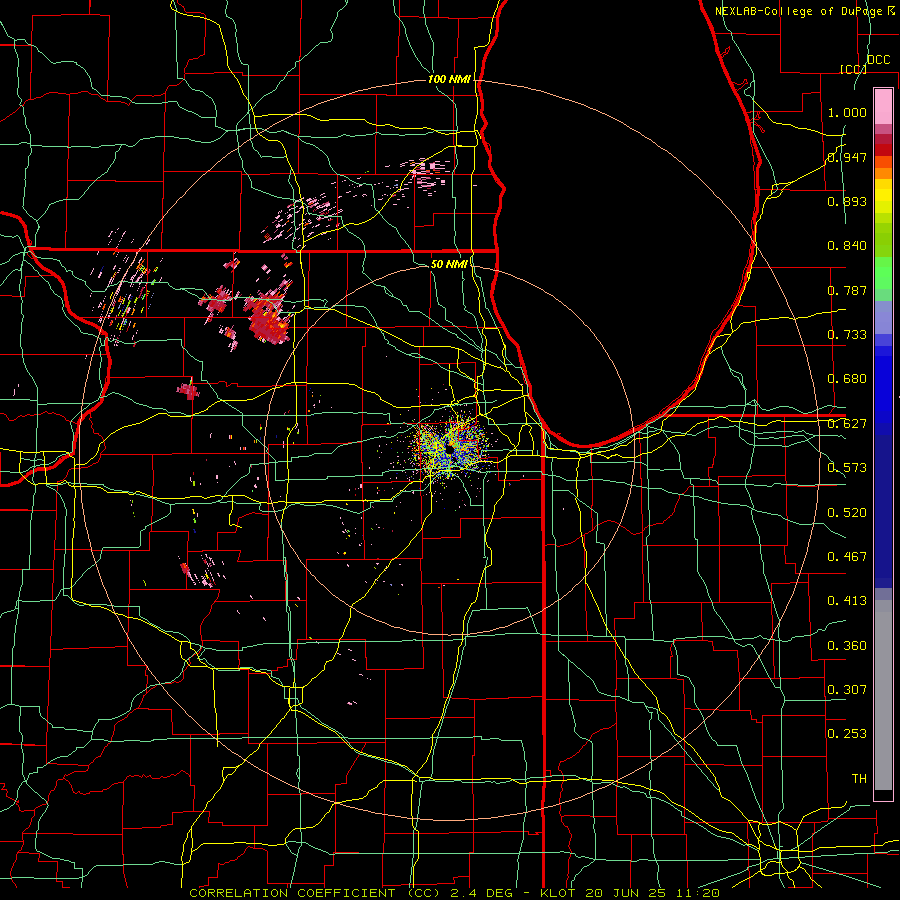The width and height of the screenshot is (900, 900).
Task: Select the 0.467 color scale value
Action: pyautogui.click(x=847, y=557)
